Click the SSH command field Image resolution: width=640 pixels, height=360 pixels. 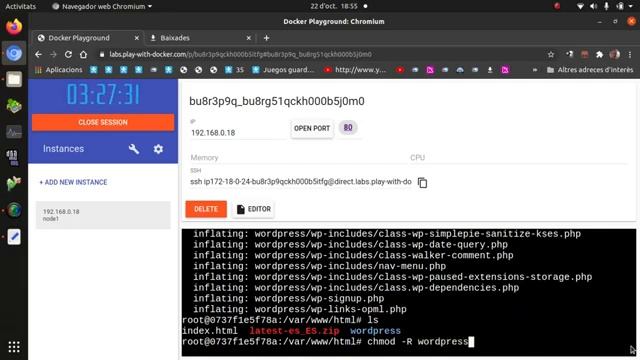[x=301, y=182]
